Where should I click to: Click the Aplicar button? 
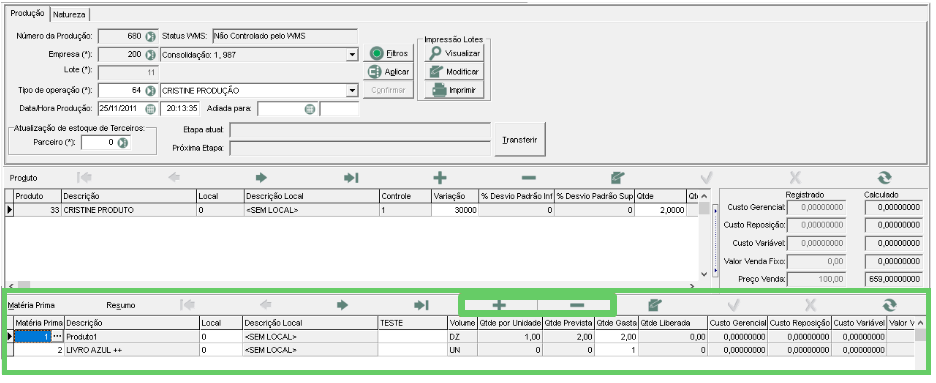389,72
